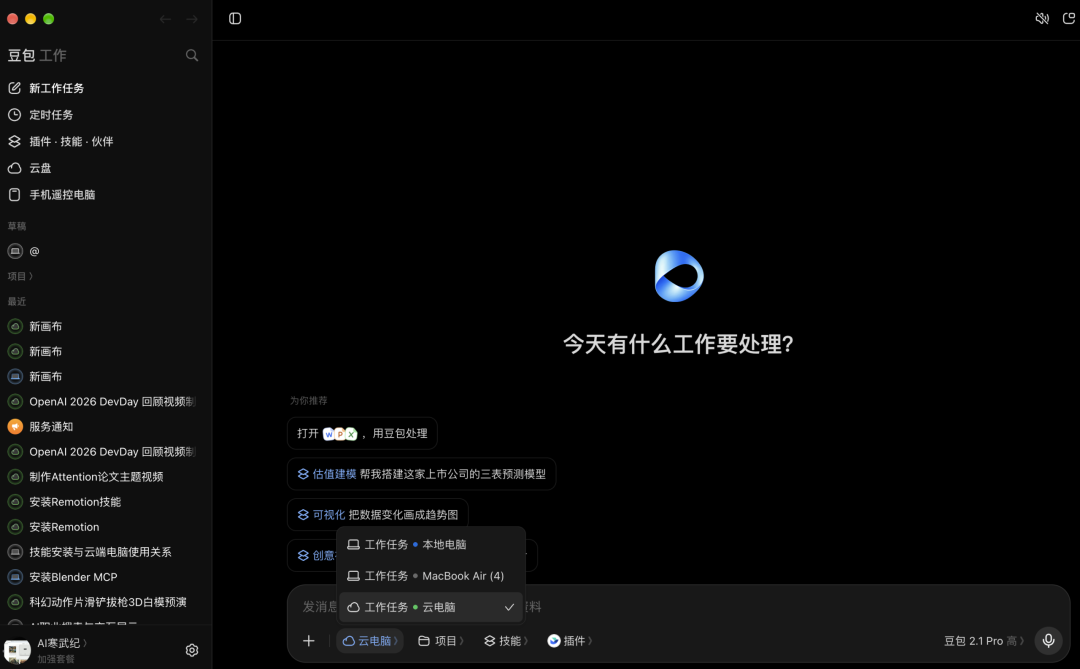1080x669 pixels.
Task: Open the @ draft item
Action: pos(105,251)
